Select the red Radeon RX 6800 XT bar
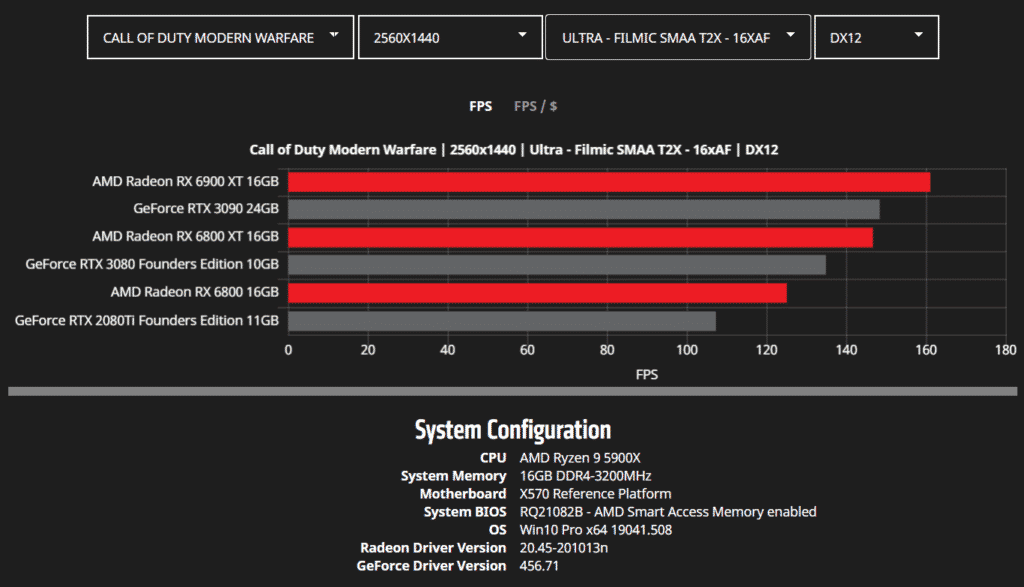The width and height of the screenshot is (1024, 587). [580, 237]
